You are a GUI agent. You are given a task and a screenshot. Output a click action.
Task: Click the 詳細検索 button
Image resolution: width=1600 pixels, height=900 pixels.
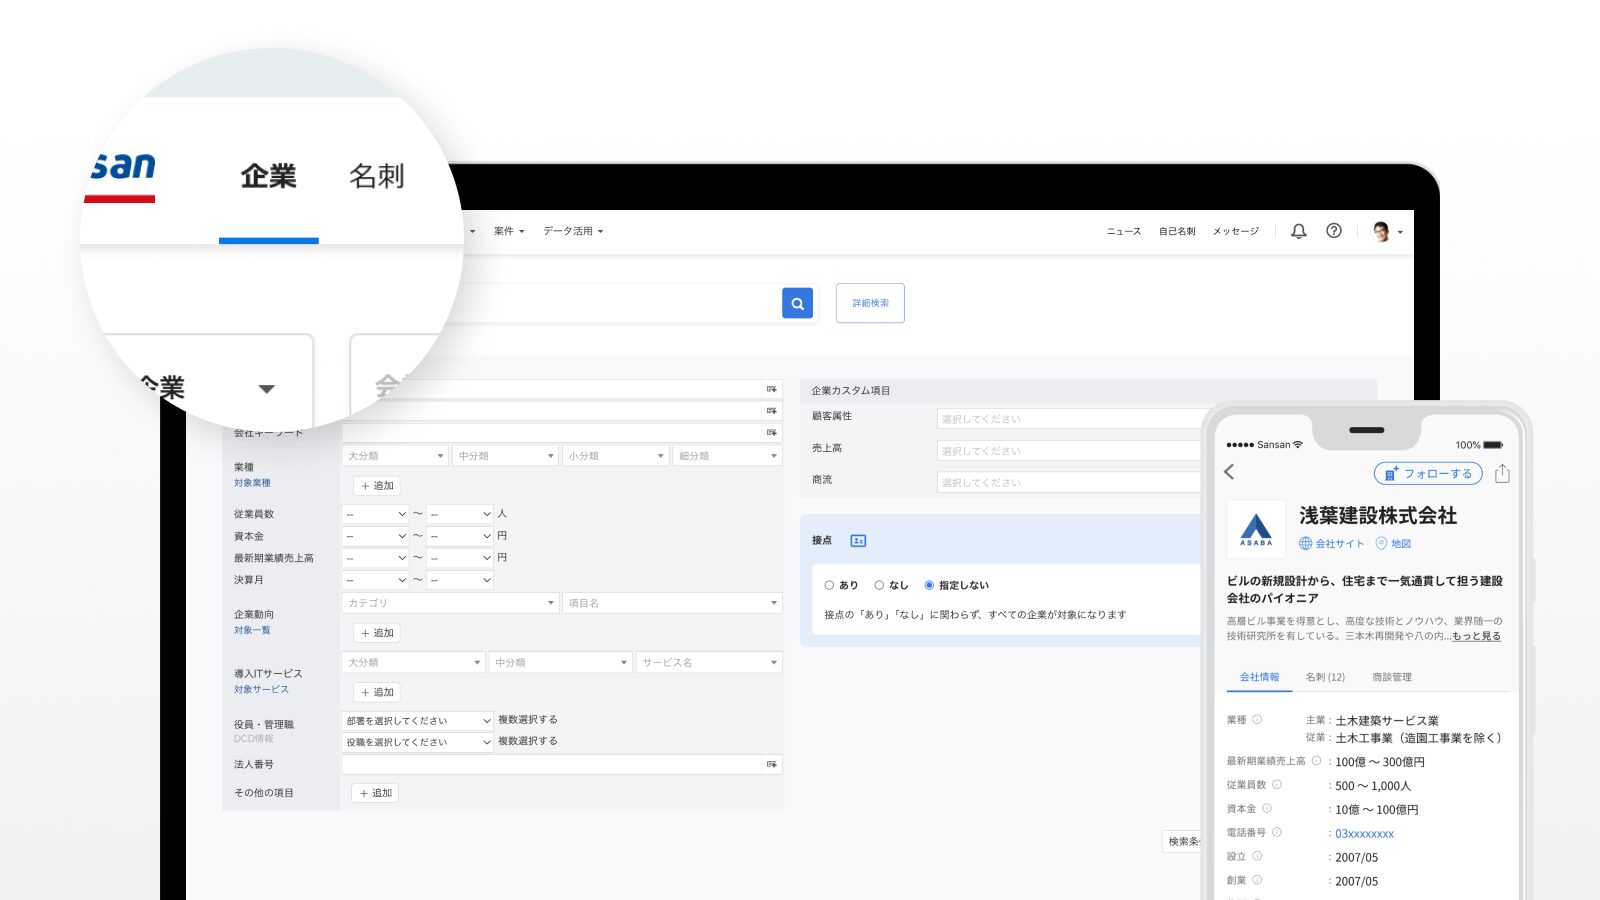[x=870, y=303]
